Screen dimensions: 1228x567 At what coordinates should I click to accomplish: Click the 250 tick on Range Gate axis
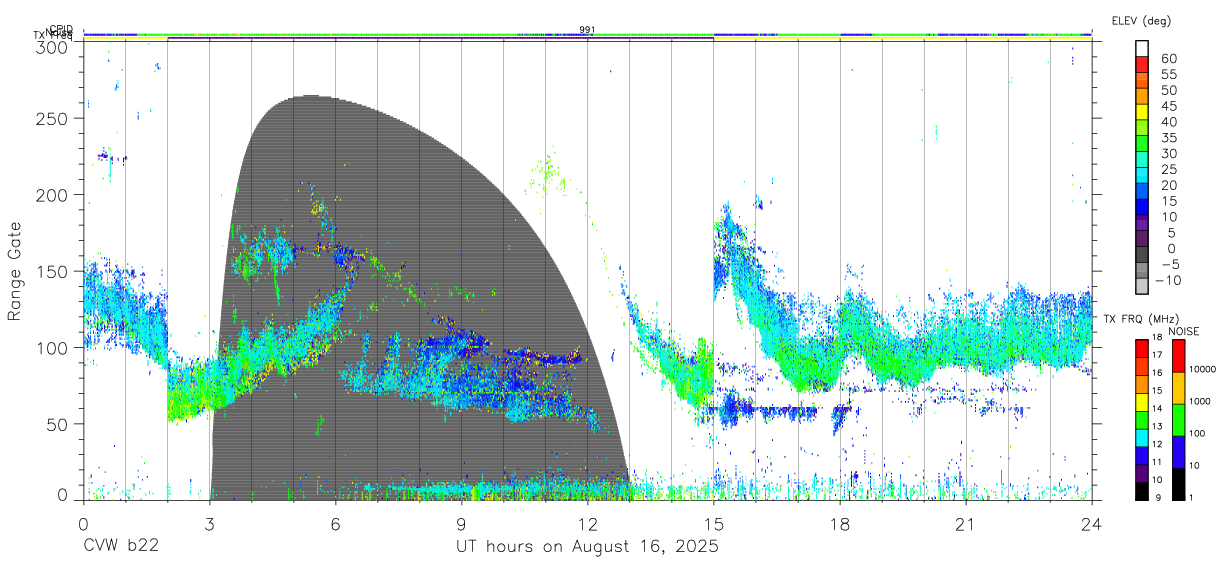[x=52, y=118]
